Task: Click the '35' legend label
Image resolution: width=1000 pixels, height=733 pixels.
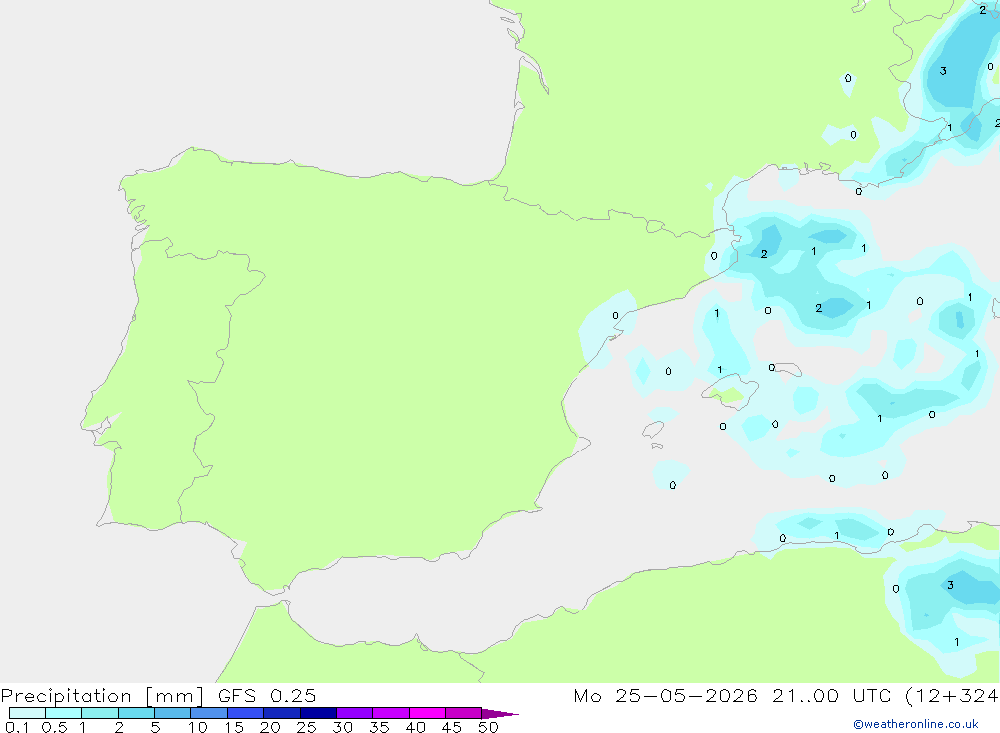Action: [x=379, y=727]
